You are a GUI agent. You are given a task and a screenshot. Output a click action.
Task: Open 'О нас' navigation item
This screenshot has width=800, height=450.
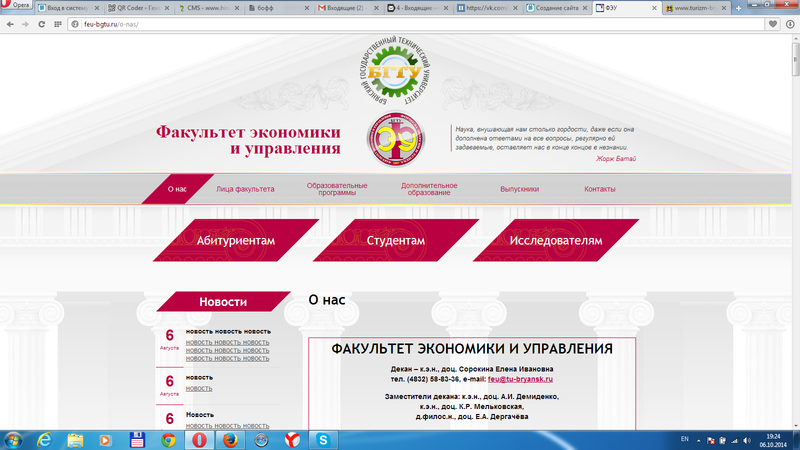(177, 189)
